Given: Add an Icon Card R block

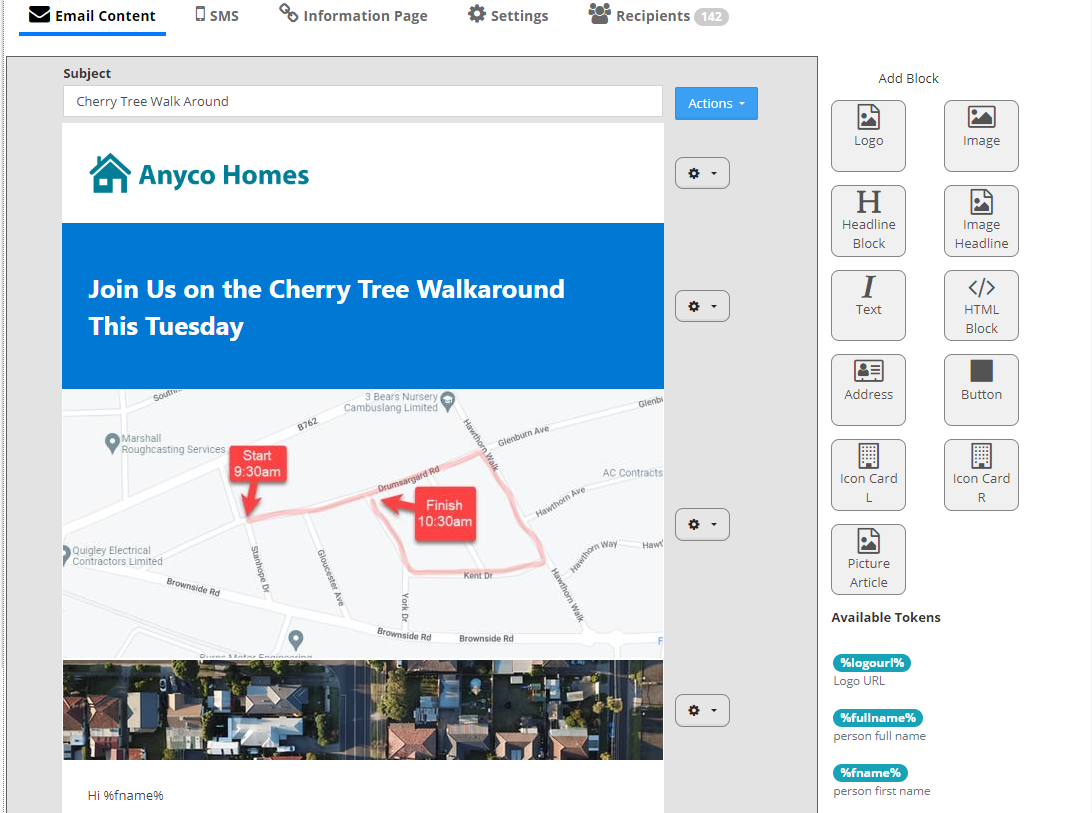Looking at the screenshot, I should (981, 475).
